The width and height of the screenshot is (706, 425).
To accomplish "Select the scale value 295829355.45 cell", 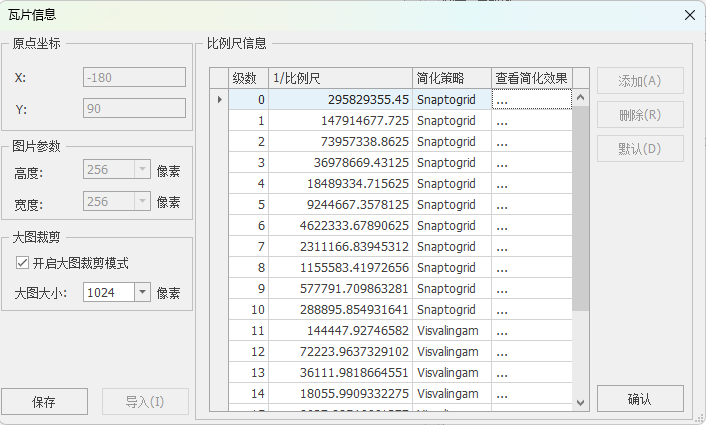I will (x=340, y=99).
